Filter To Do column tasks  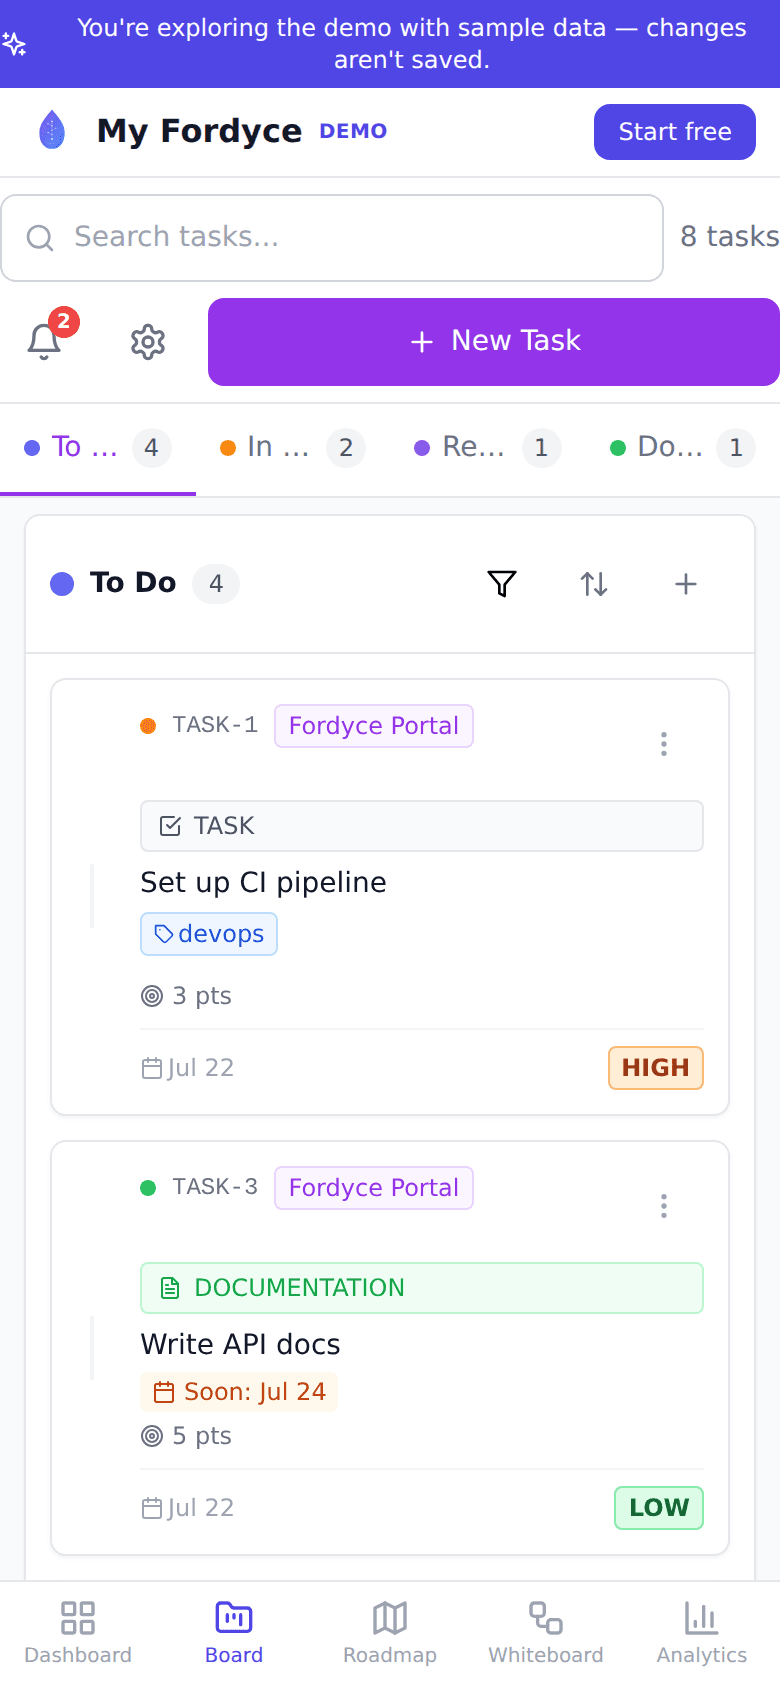point(502,584)
